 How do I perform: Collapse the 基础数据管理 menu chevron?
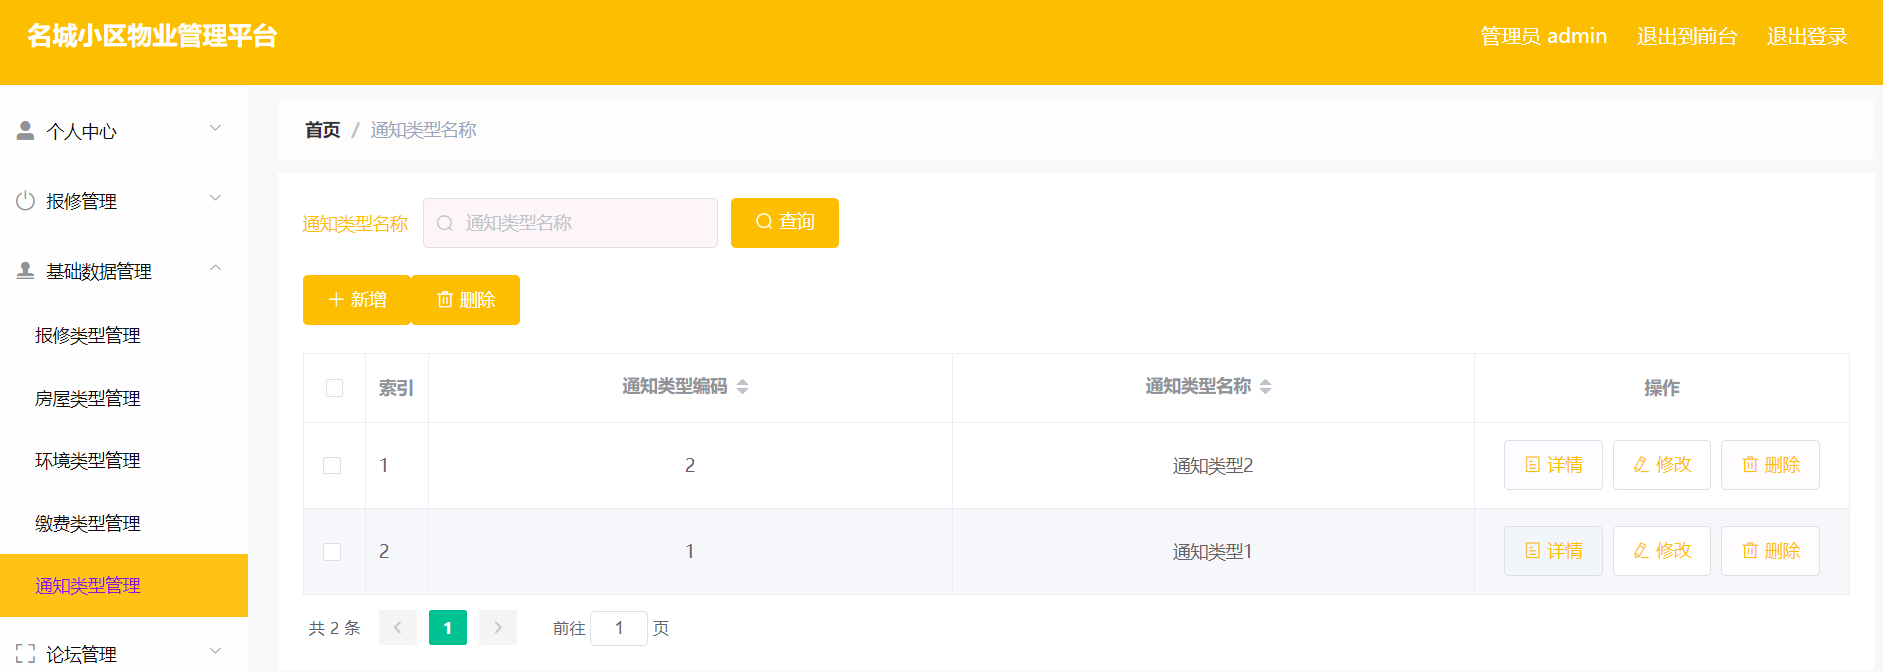215,268
